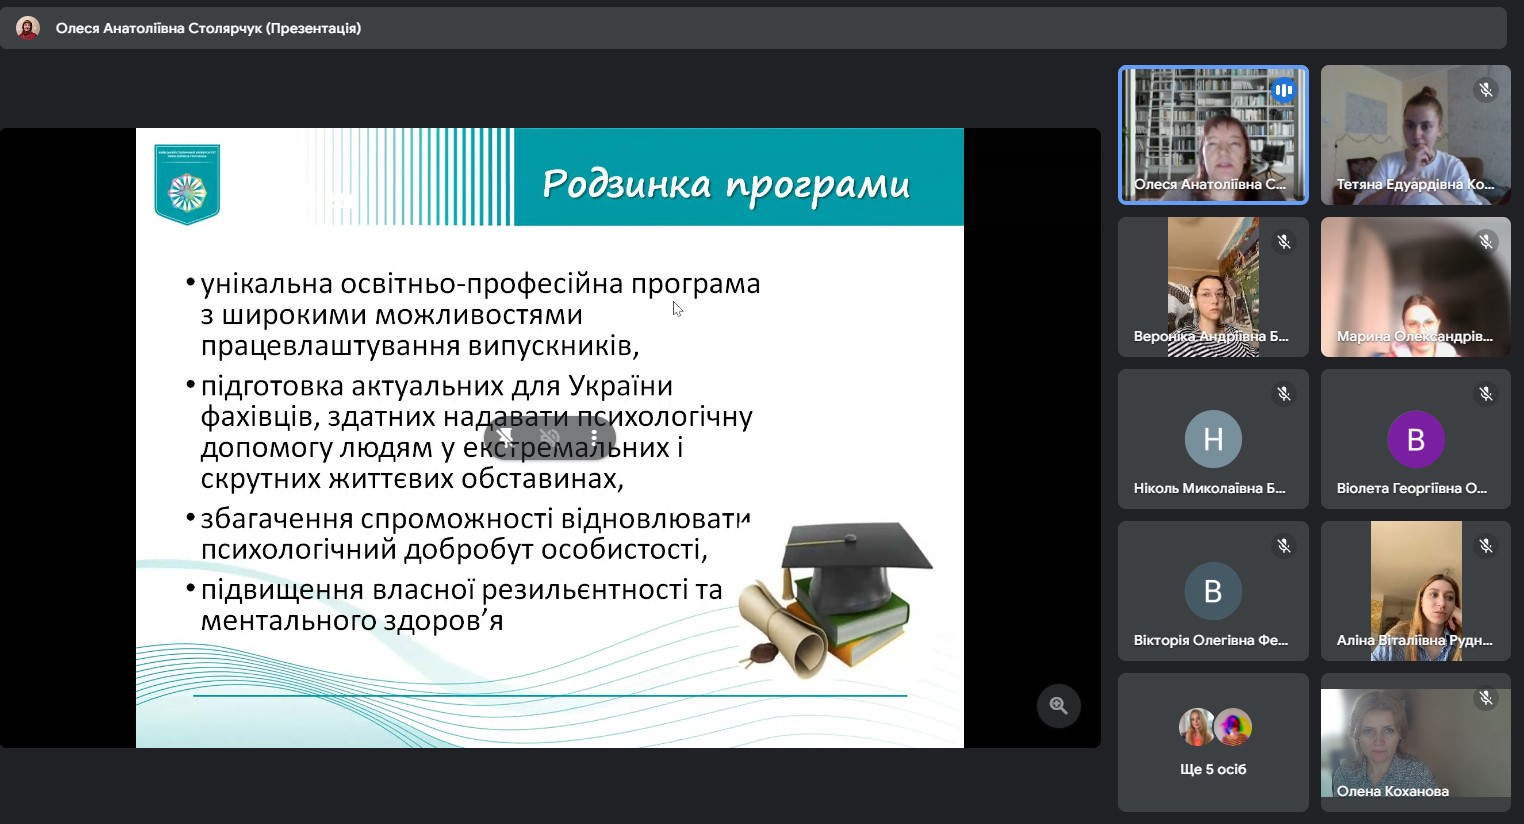Screen dimensions: 1524x824
Task: Toggle mute on Ніколь Миколаївна's tile
Action: [1283, 394]
